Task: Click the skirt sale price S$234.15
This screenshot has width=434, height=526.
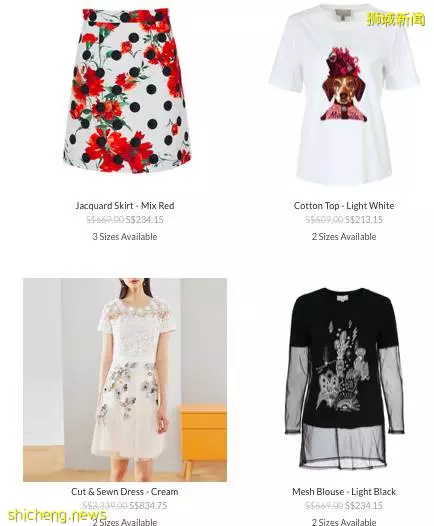Action: tap(145, 220)
